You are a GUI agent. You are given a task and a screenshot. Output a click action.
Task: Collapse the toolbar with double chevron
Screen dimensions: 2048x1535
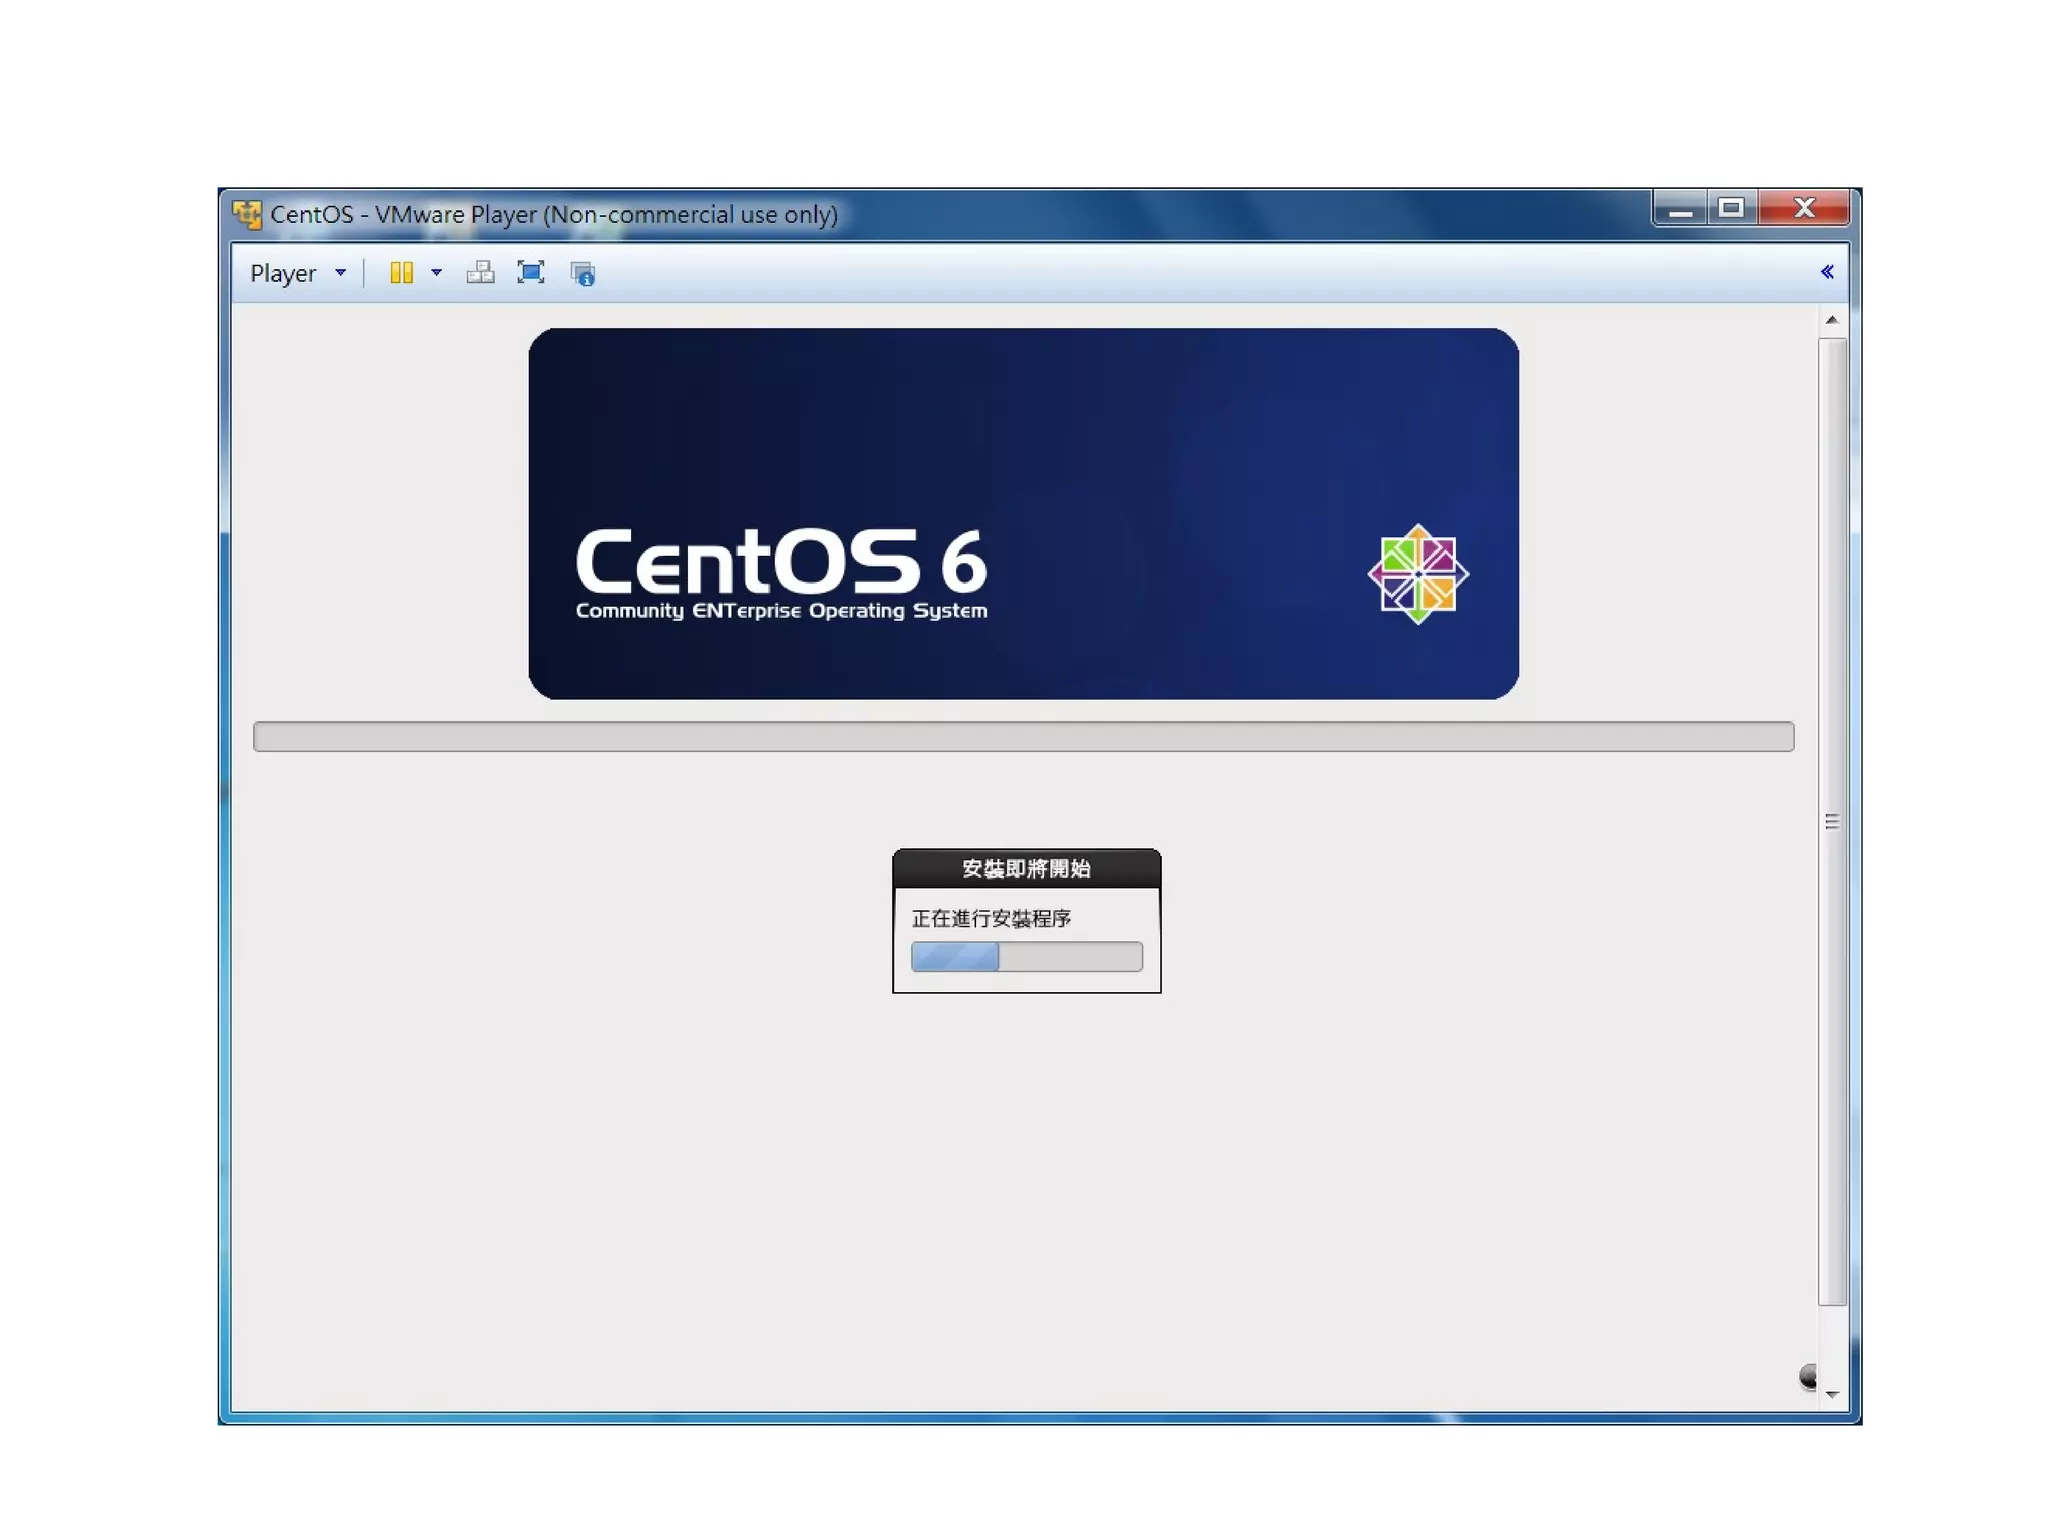point(1826,272)
